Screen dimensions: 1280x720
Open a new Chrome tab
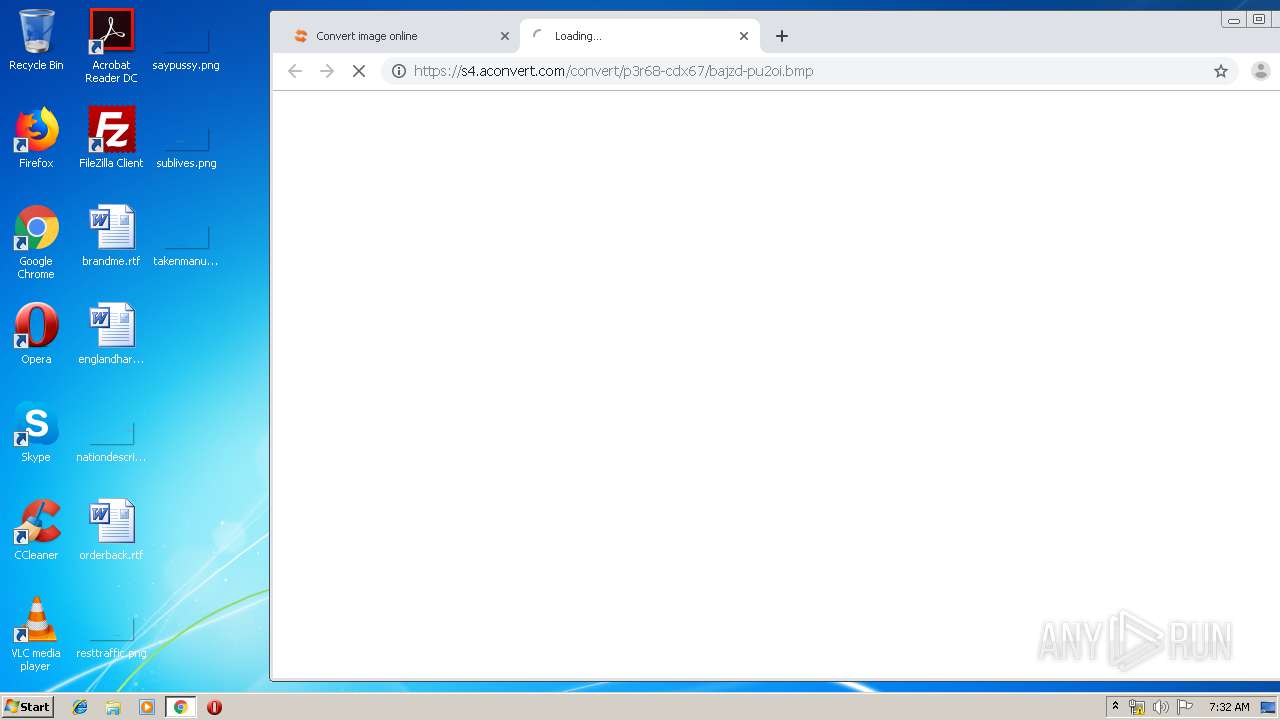click(782, 36)
